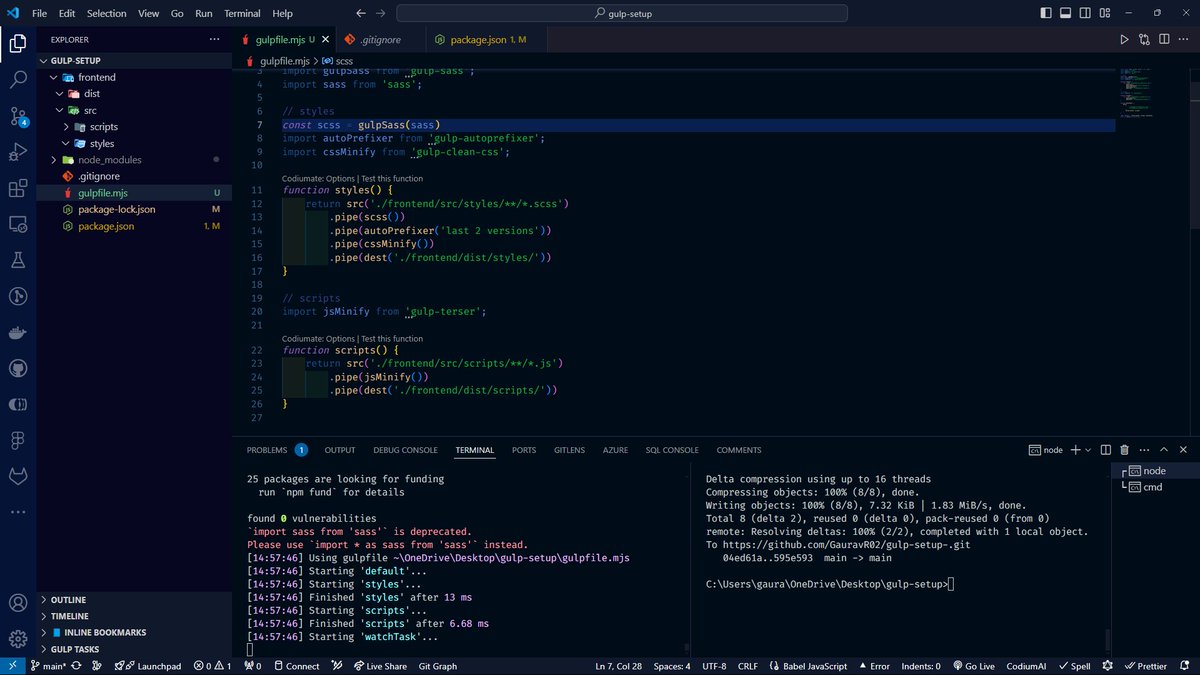The height and width of the screenshot is (675, 1200).
Task: Open the Extensions view
Action: (x=18, y=188)
